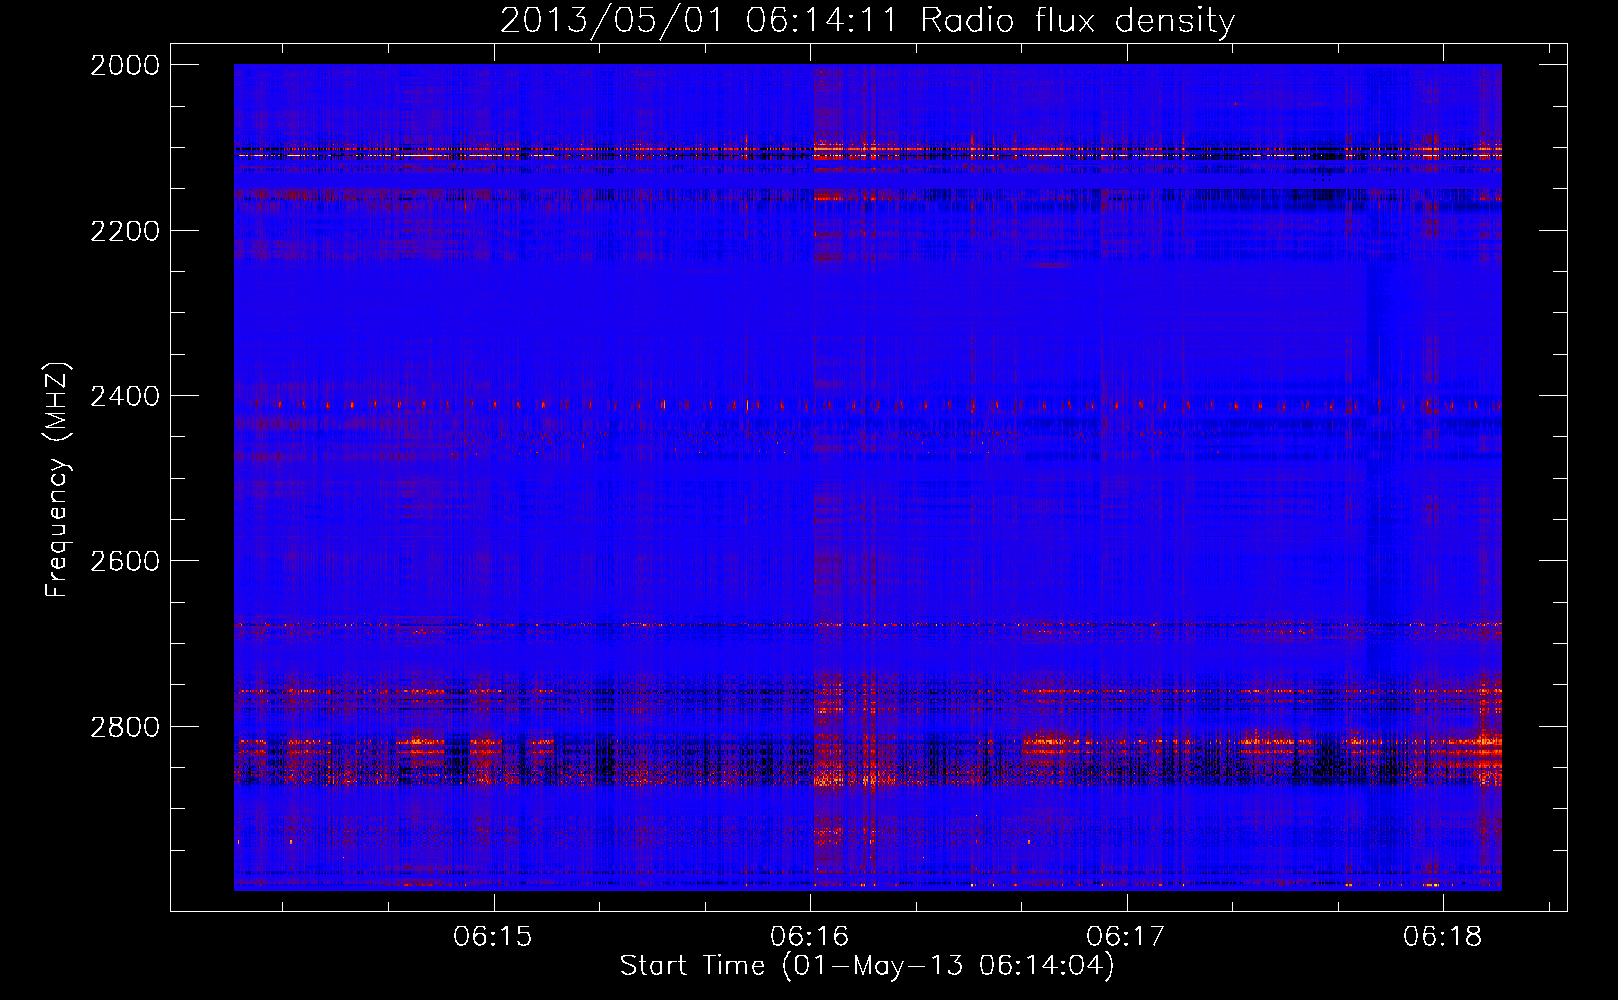Click the 2800 frequency tick label
Image resolution: width=1618 pixels, height=1000 pixels.
[x=125, y=726]
